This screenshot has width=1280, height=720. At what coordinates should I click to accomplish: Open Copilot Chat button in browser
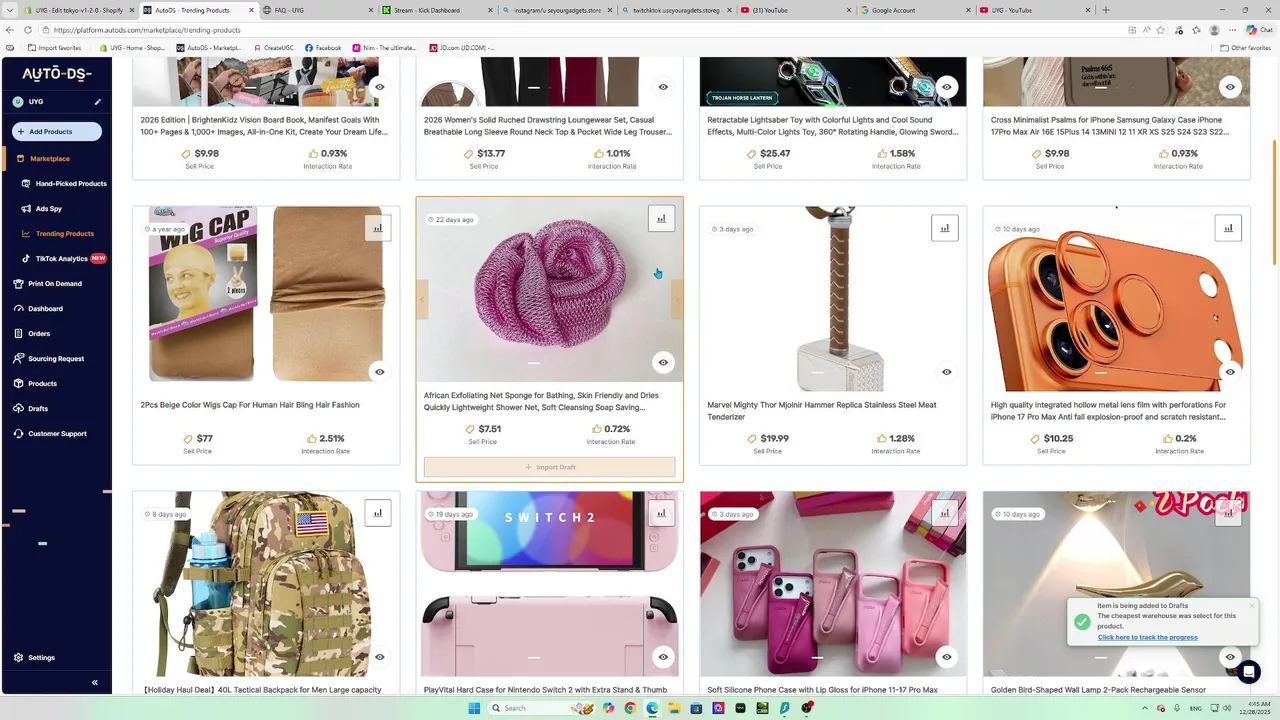coord(1259,30)
